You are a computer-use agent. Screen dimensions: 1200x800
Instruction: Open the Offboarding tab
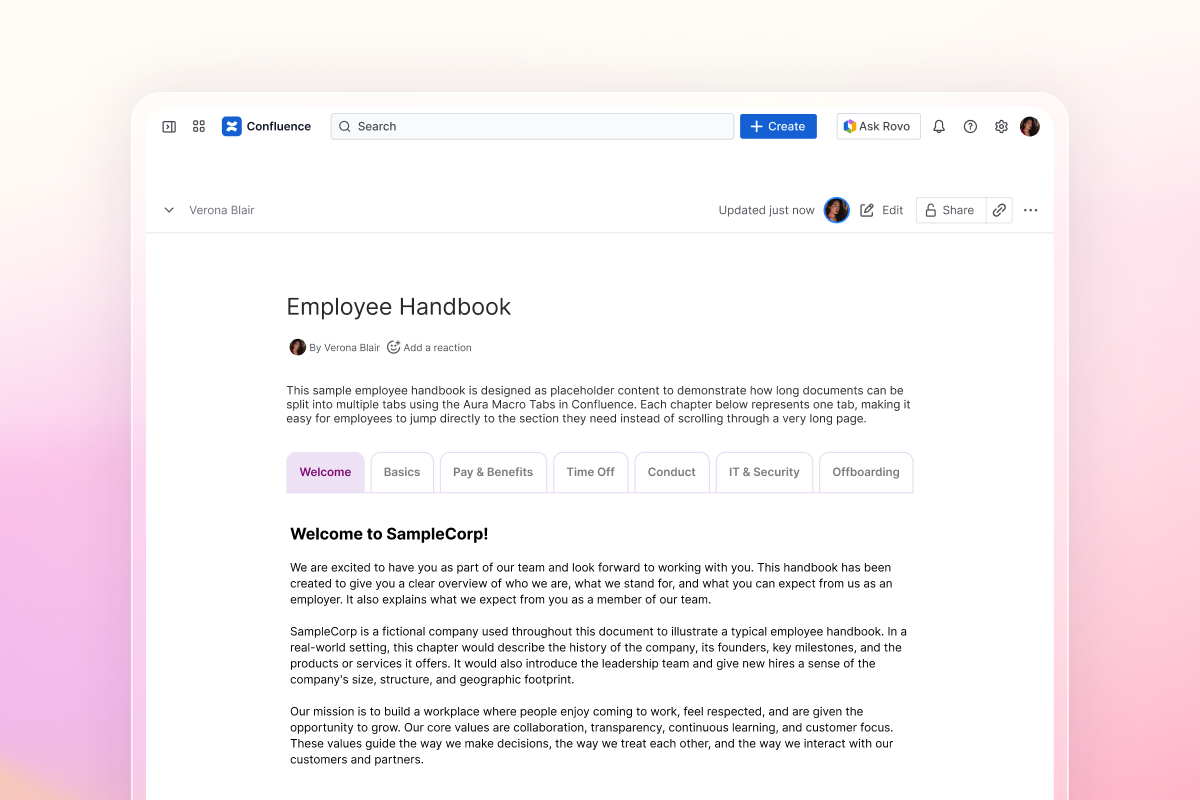coord(866,472)
